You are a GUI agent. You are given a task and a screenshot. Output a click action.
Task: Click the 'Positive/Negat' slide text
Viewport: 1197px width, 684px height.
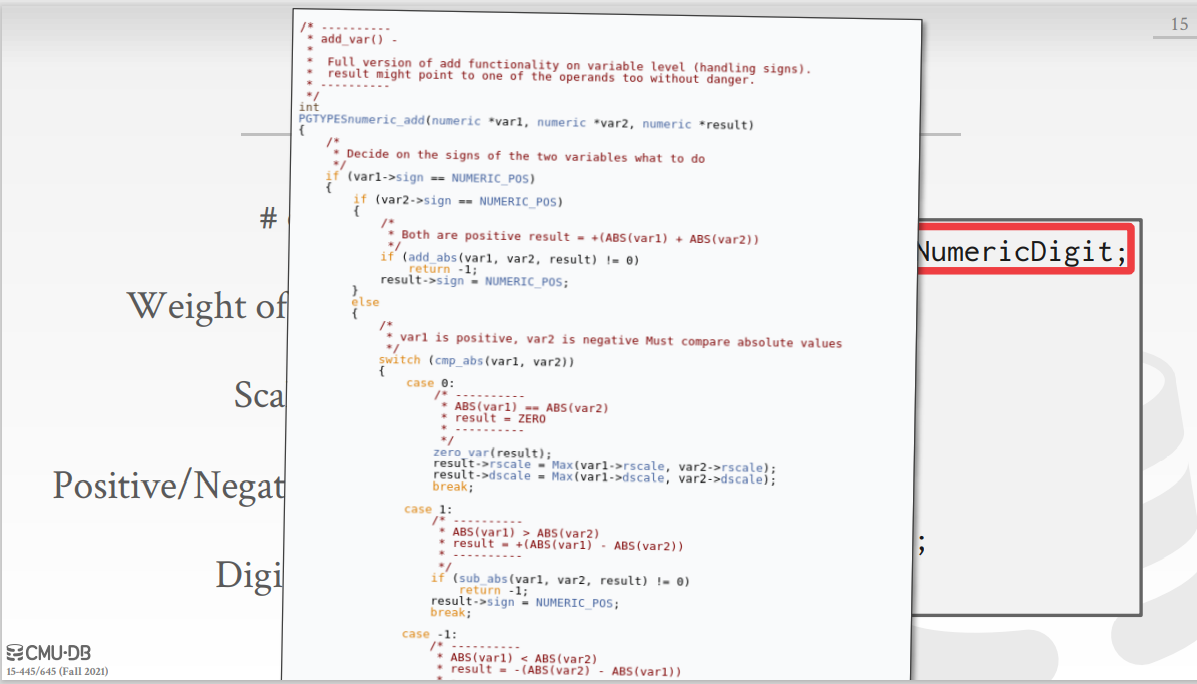(x=170, y=485)
